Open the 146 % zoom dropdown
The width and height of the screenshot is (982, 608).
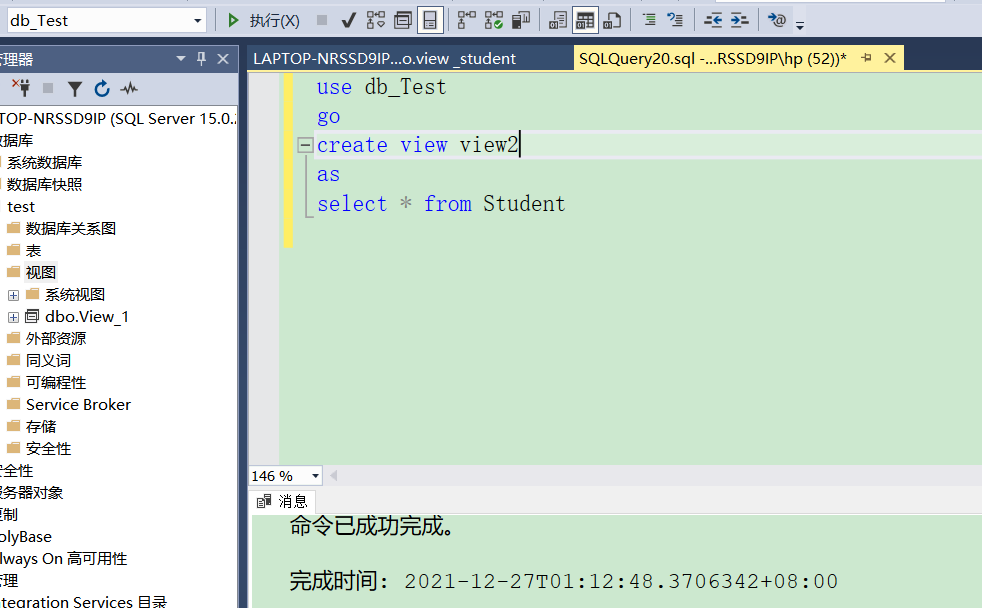pos(315,477)
